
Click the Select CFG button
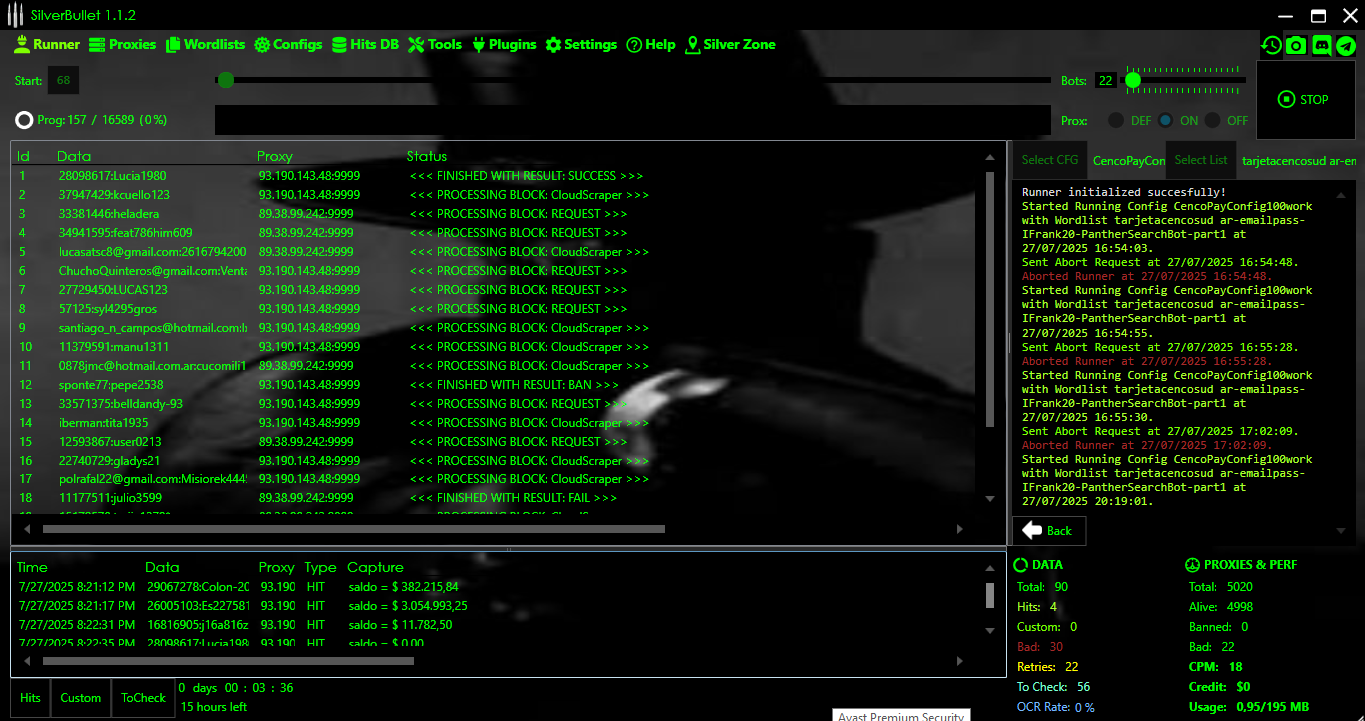1050,160
